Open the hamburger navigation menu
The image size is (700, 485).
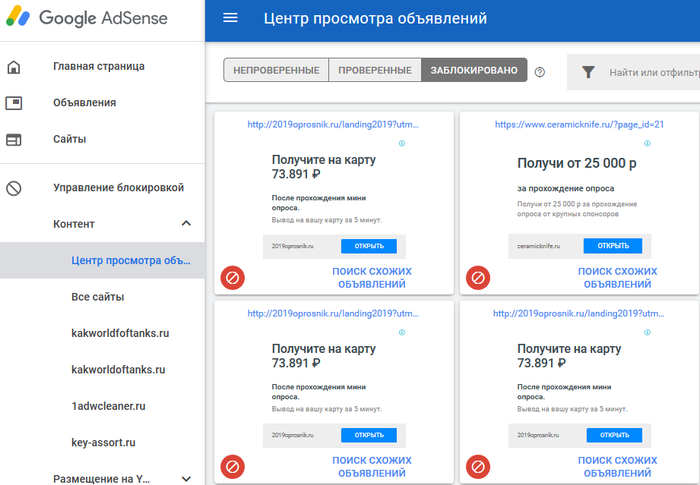(230, 18)
